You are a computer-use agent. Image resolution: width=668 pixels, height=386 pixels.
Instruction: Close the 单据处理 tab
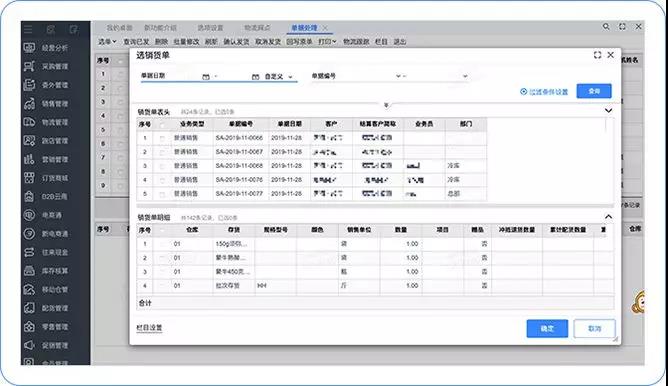pyautogui.click(x=325, y=28)
